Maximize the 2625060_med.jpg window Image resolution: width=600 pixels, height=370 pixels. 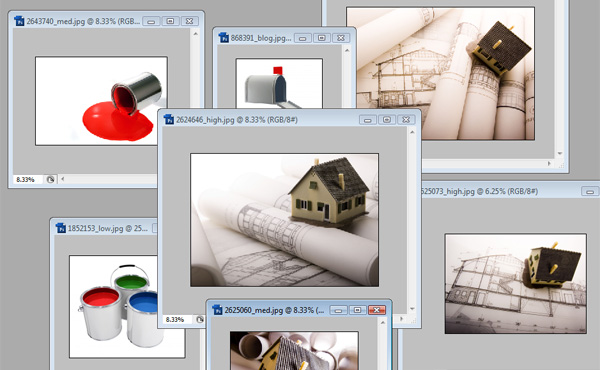point(357,310)
